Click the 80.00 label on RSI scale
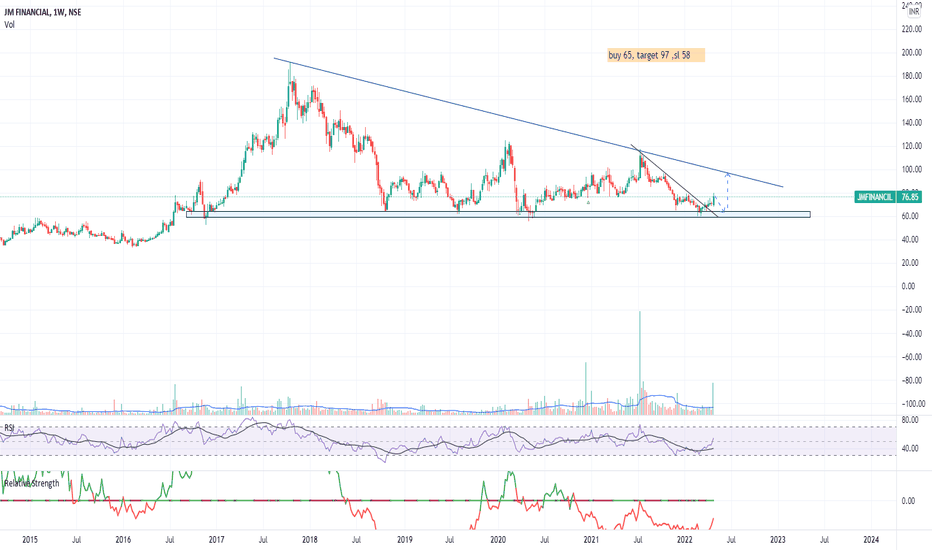Image resolution: width=932 pixels, height=550 pixels. coord(910,420)
